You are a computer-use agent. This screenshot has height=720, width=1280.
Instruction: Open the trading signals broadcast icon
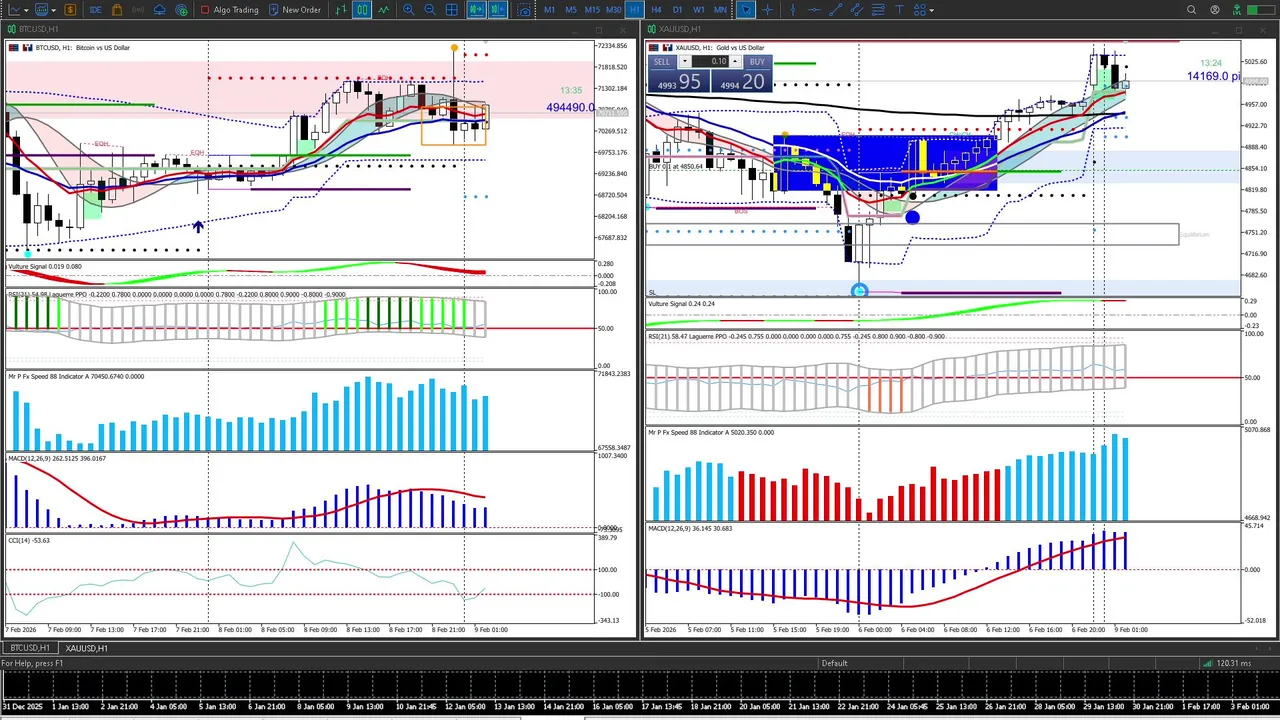(138, 10)
